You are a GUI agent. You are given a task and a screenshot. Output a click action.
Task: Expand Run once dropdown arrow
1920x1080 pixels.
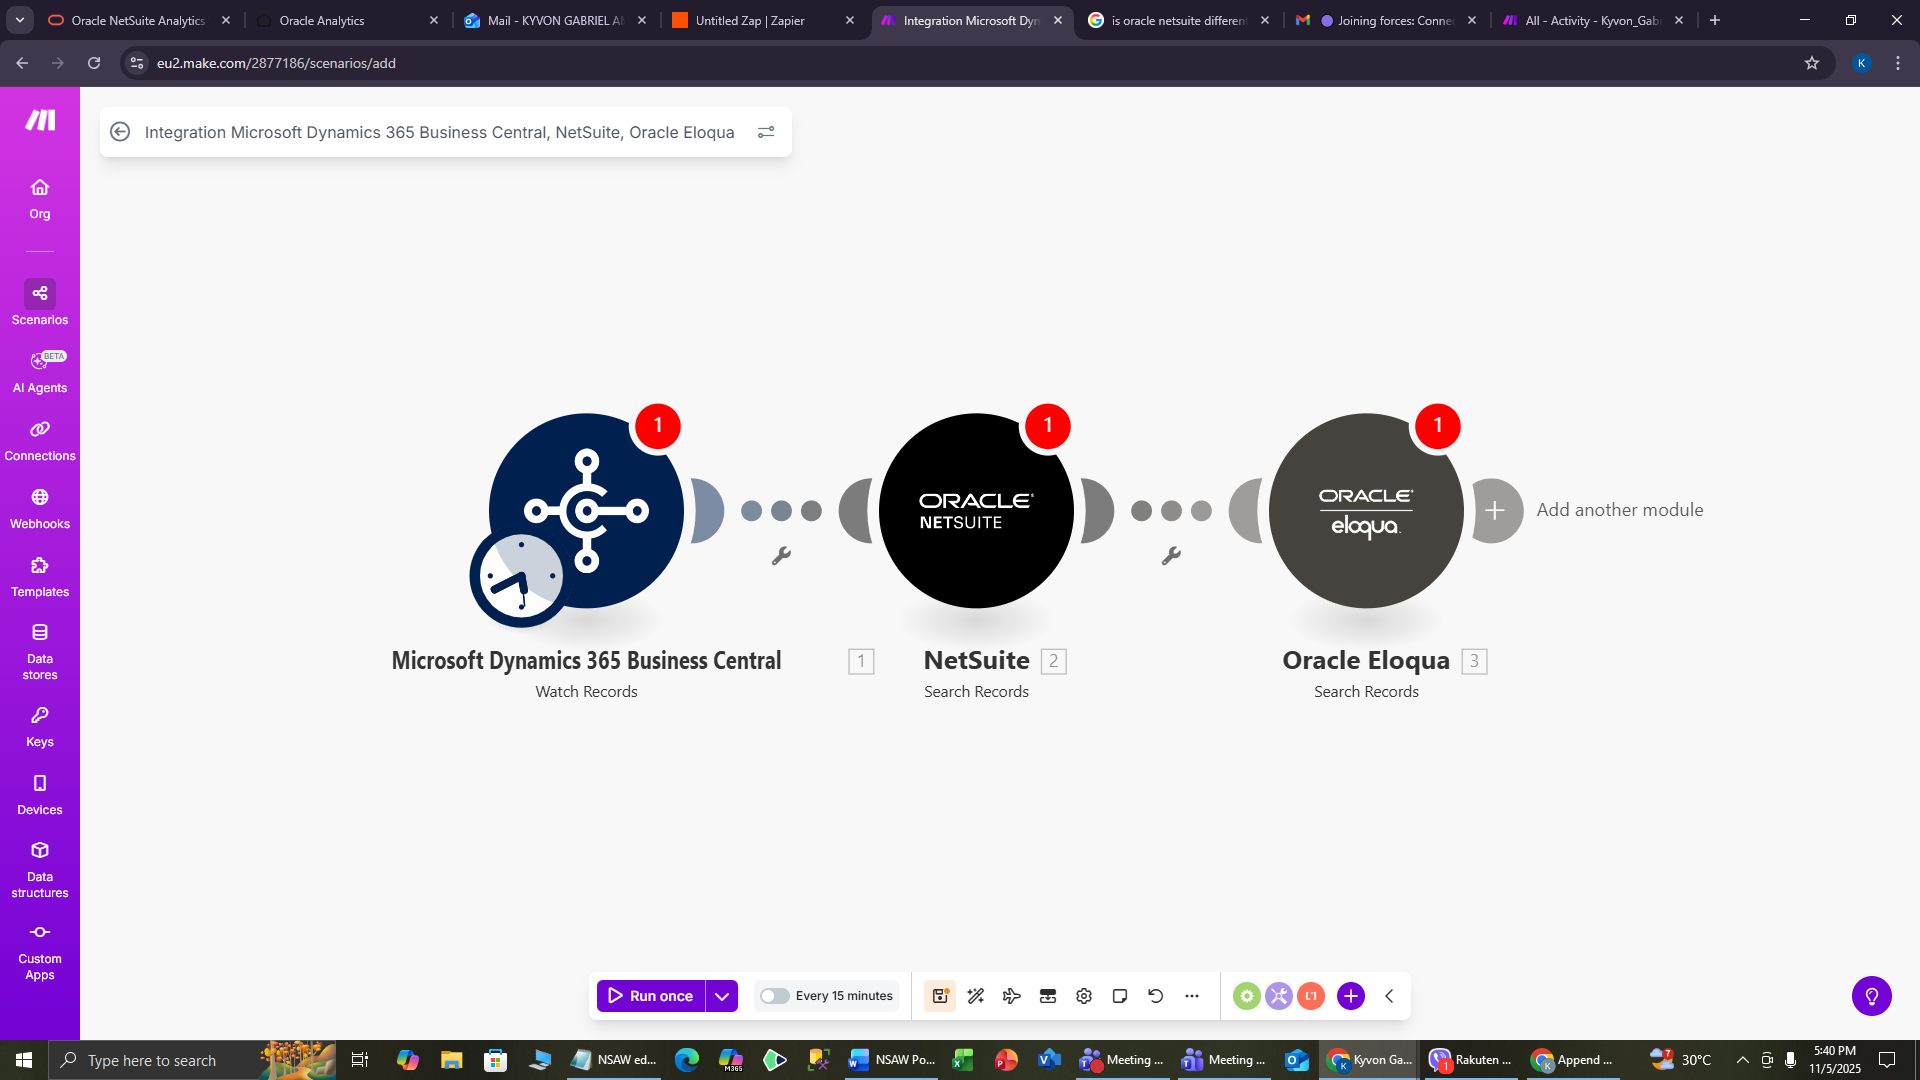pyautogui.click(x=722, y=996)
